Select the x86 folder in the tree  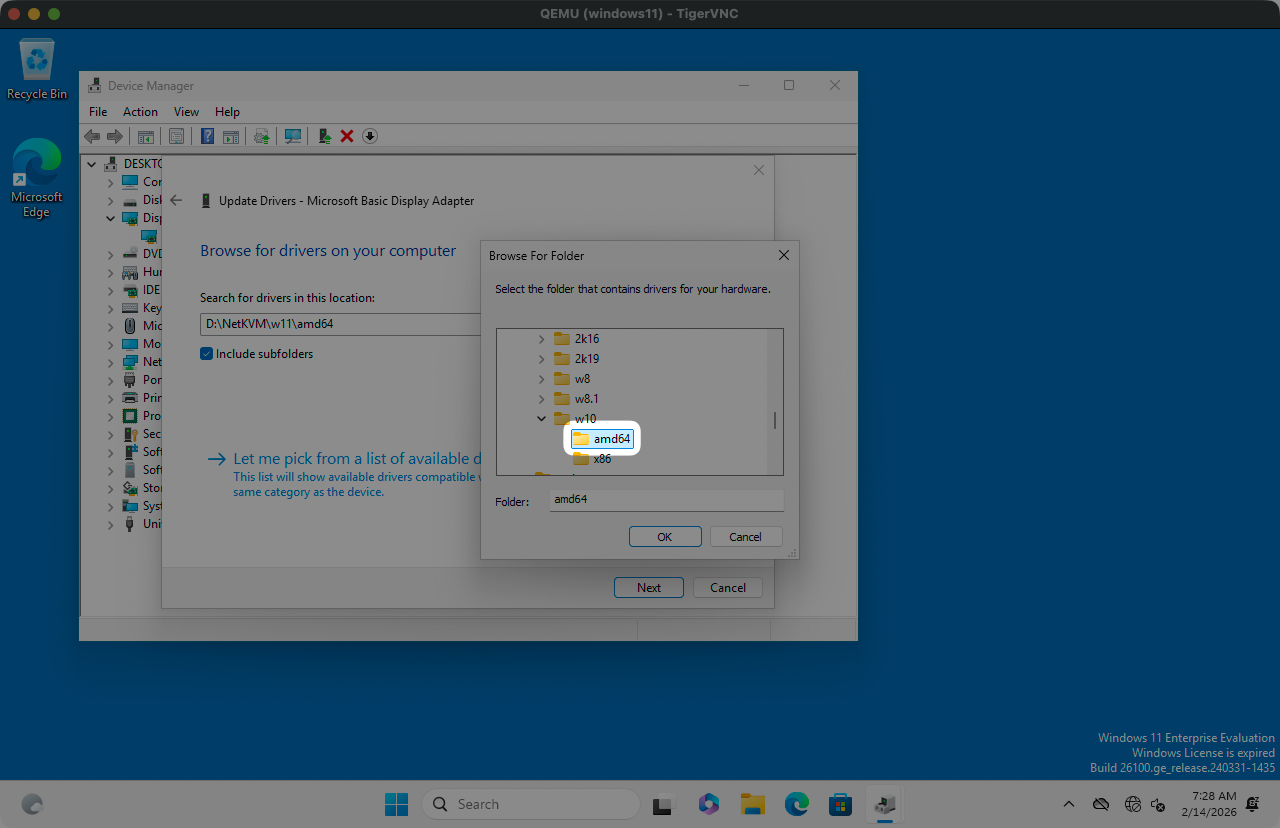click(601, 459)
